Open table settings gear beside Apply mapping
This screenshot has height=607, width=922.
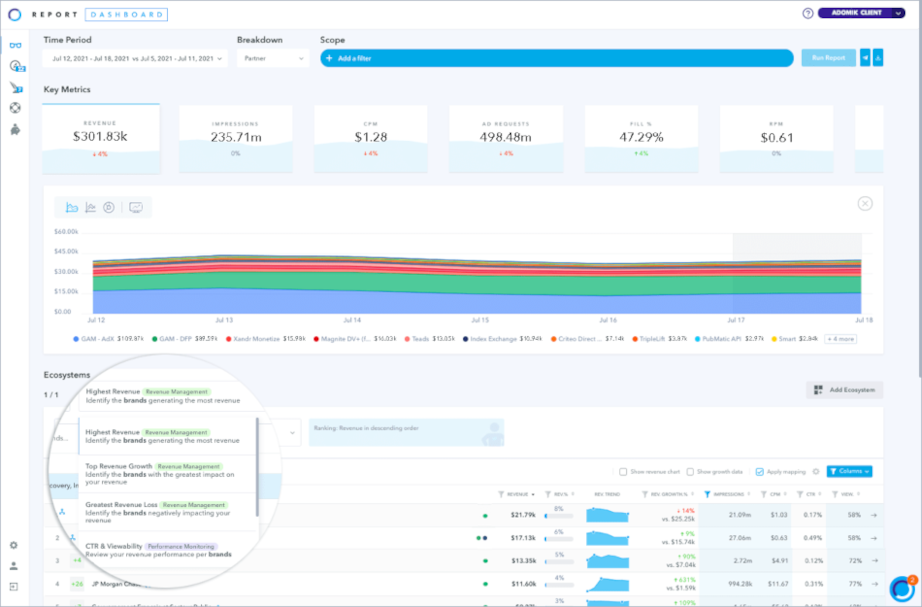pyautogui.click(x=816, y=472)
